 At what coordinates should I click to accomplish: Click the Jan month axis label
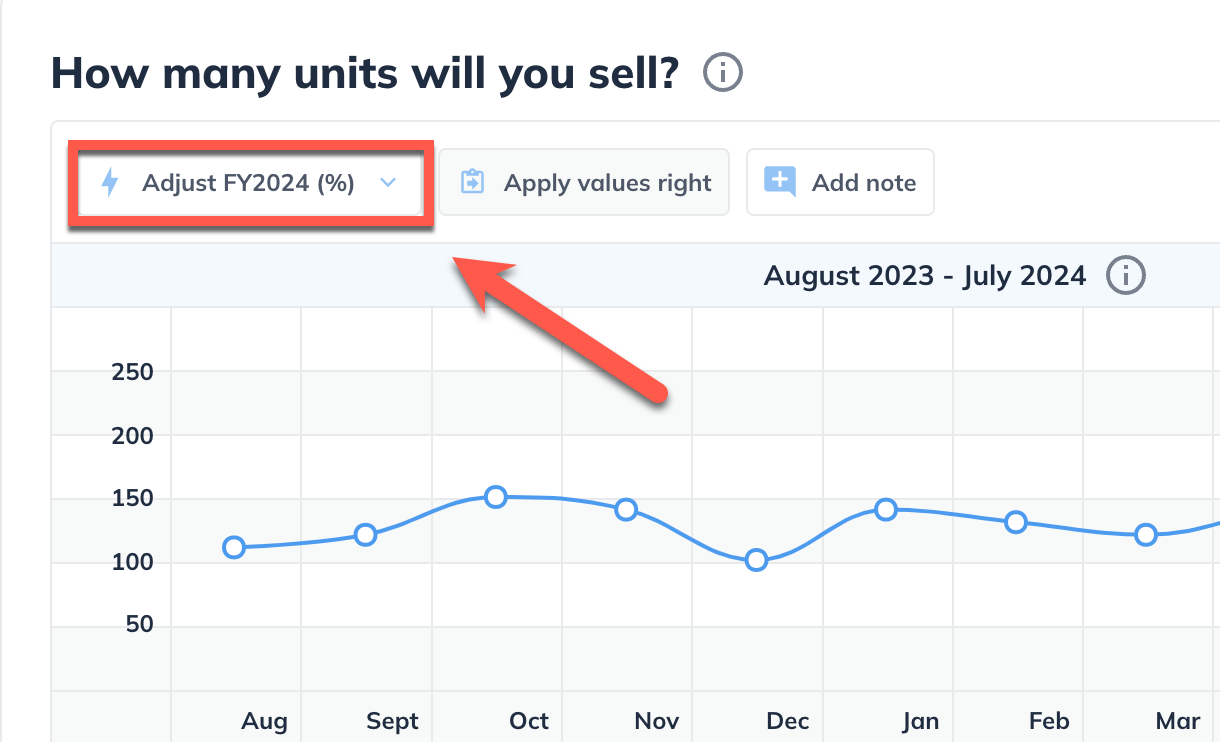click(x=920, y=721)
